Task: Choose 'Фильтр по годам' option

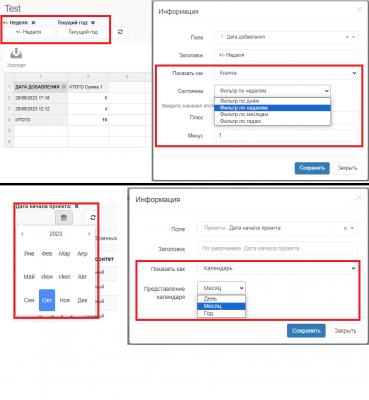Action: coord(272,121)
